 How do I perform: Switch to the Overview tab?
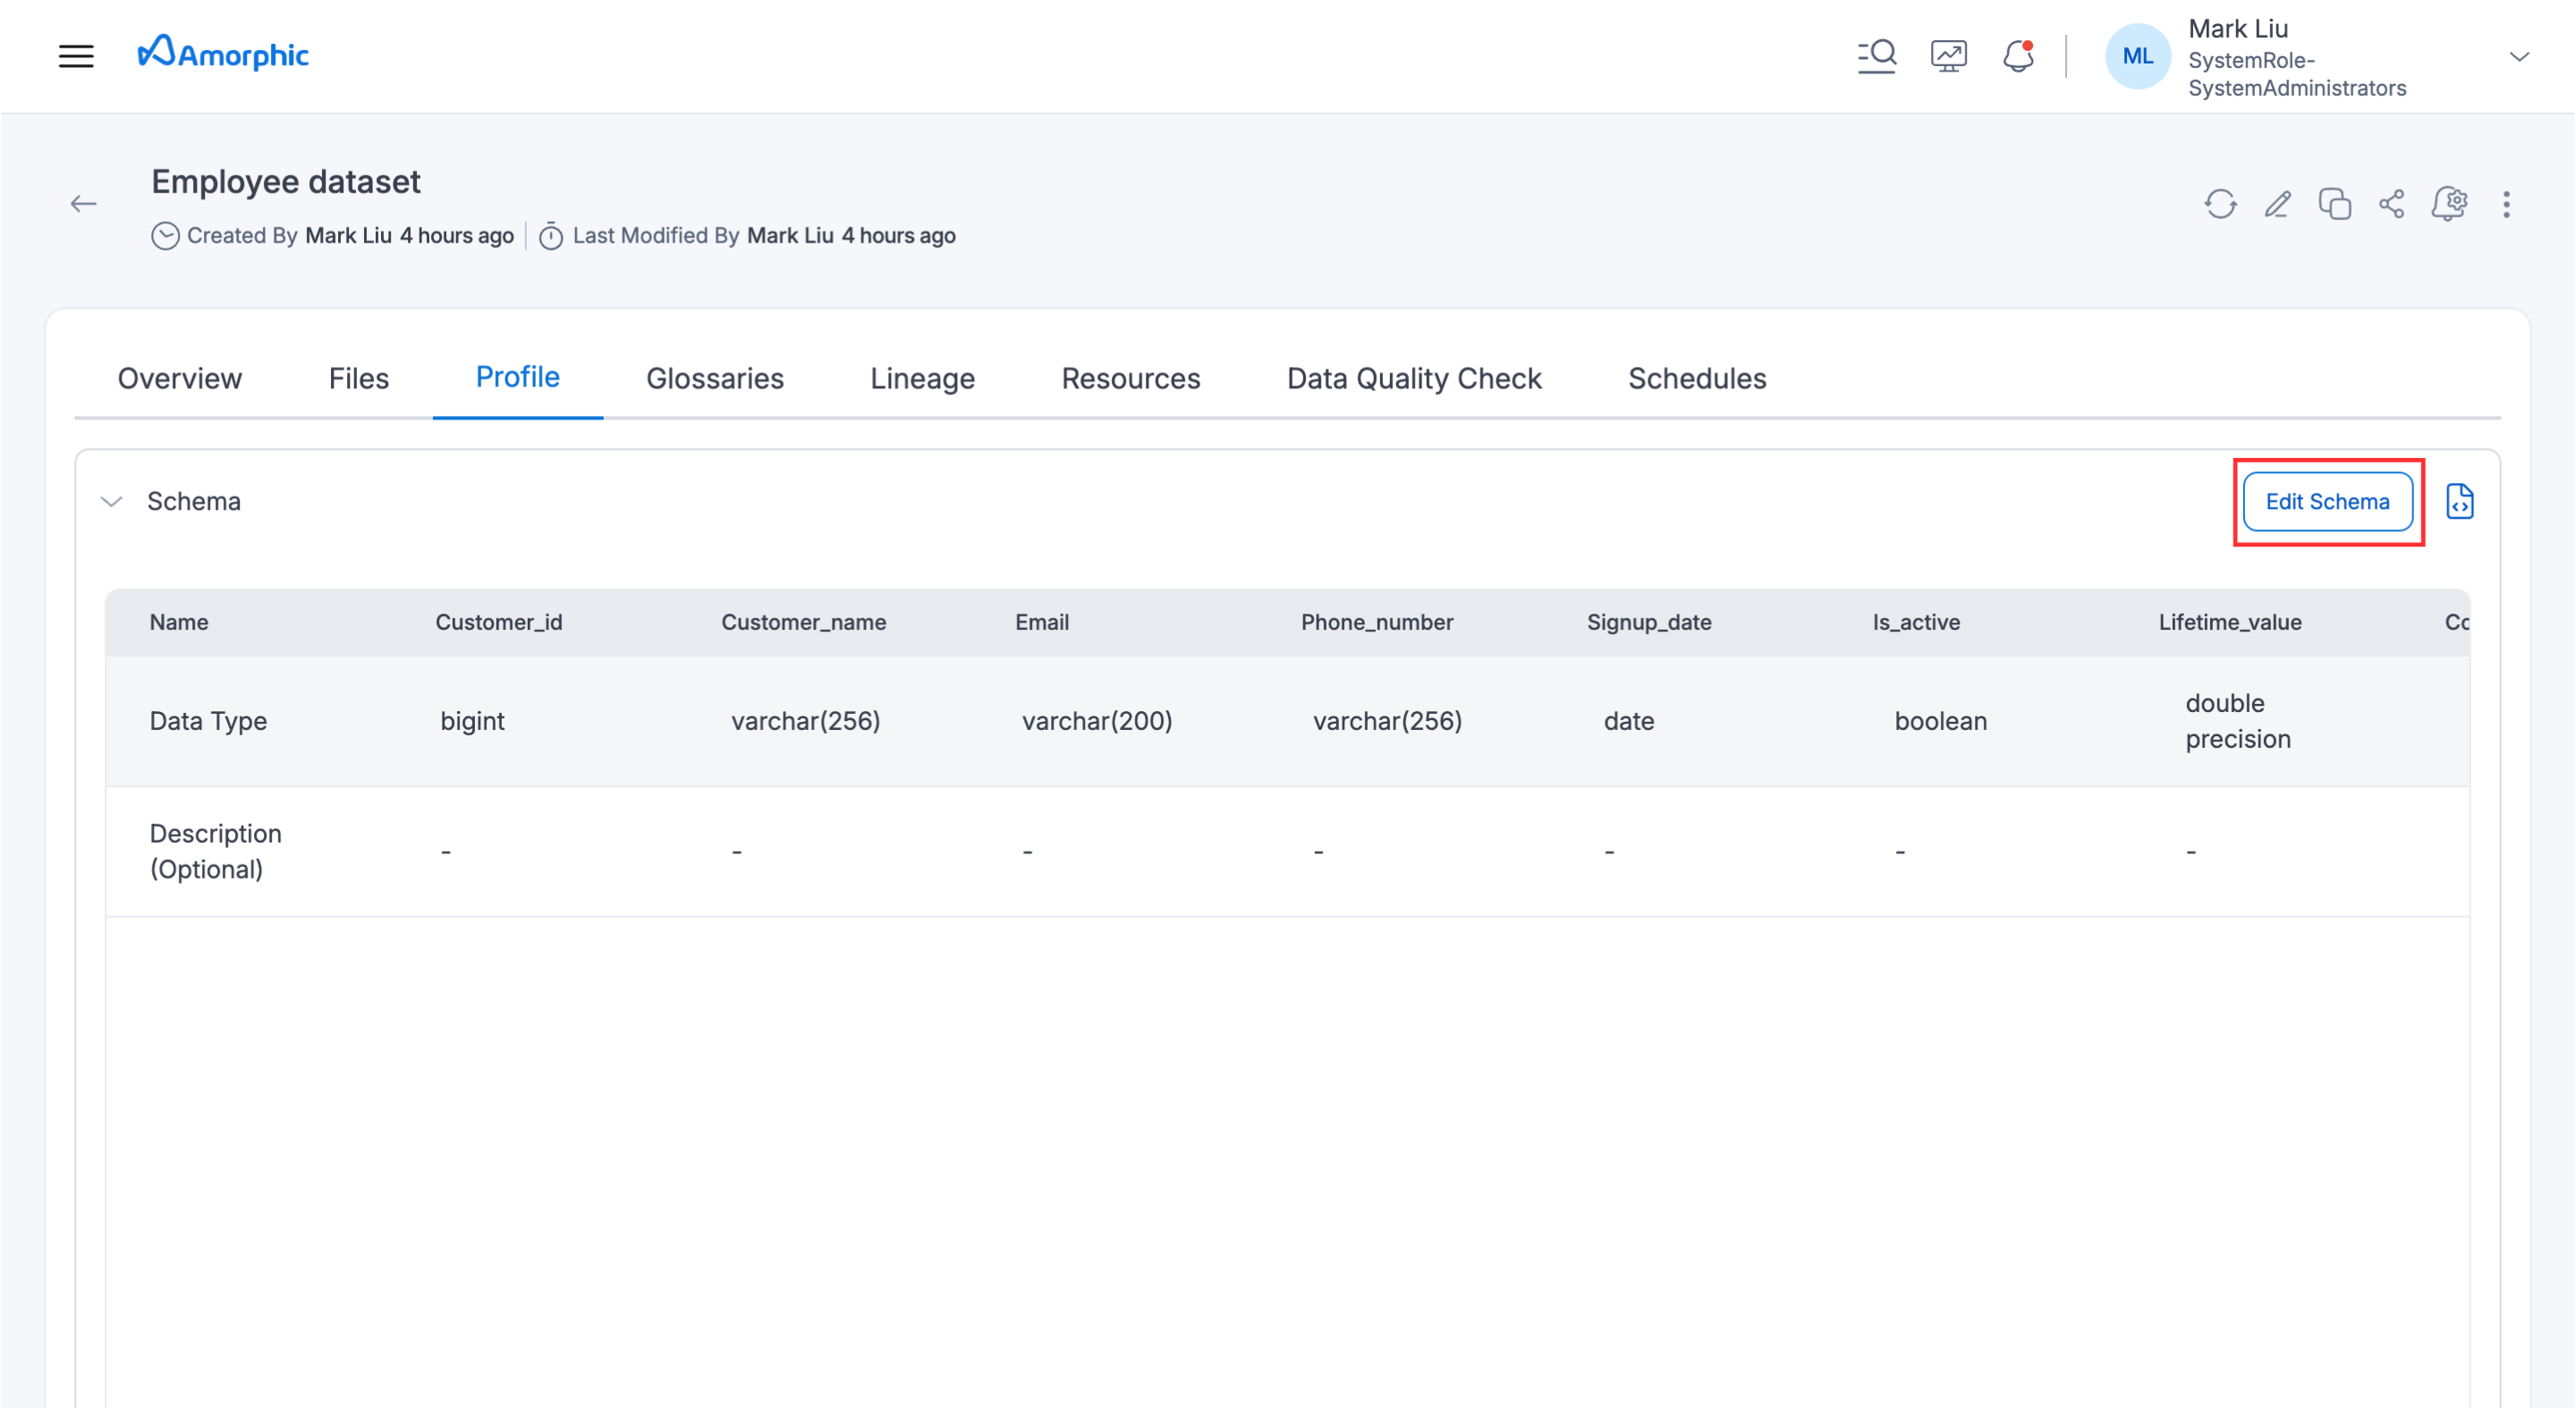180,378
